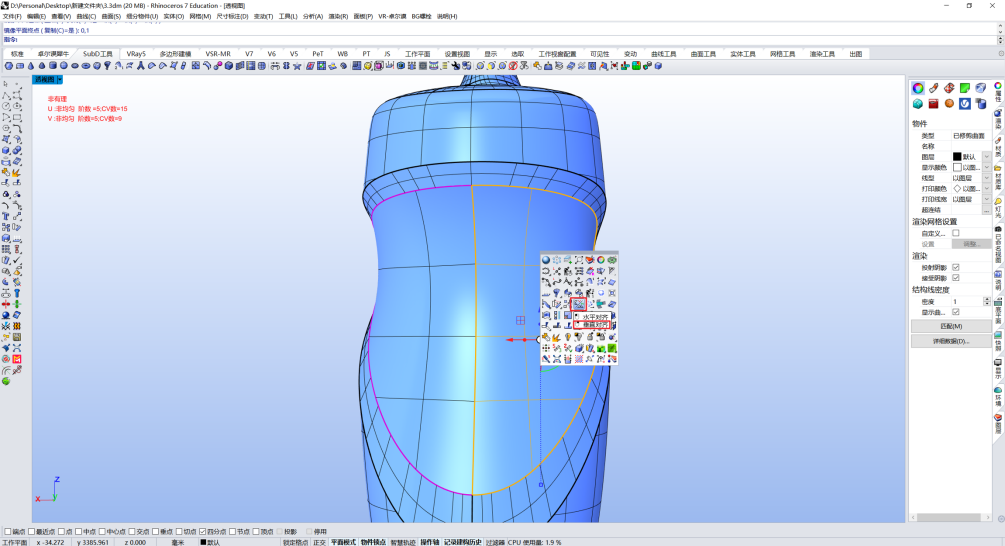Open the 打印颜色 print color dropdown
Viewport: 1005px width, 546px height.
(x=986, y=188)
